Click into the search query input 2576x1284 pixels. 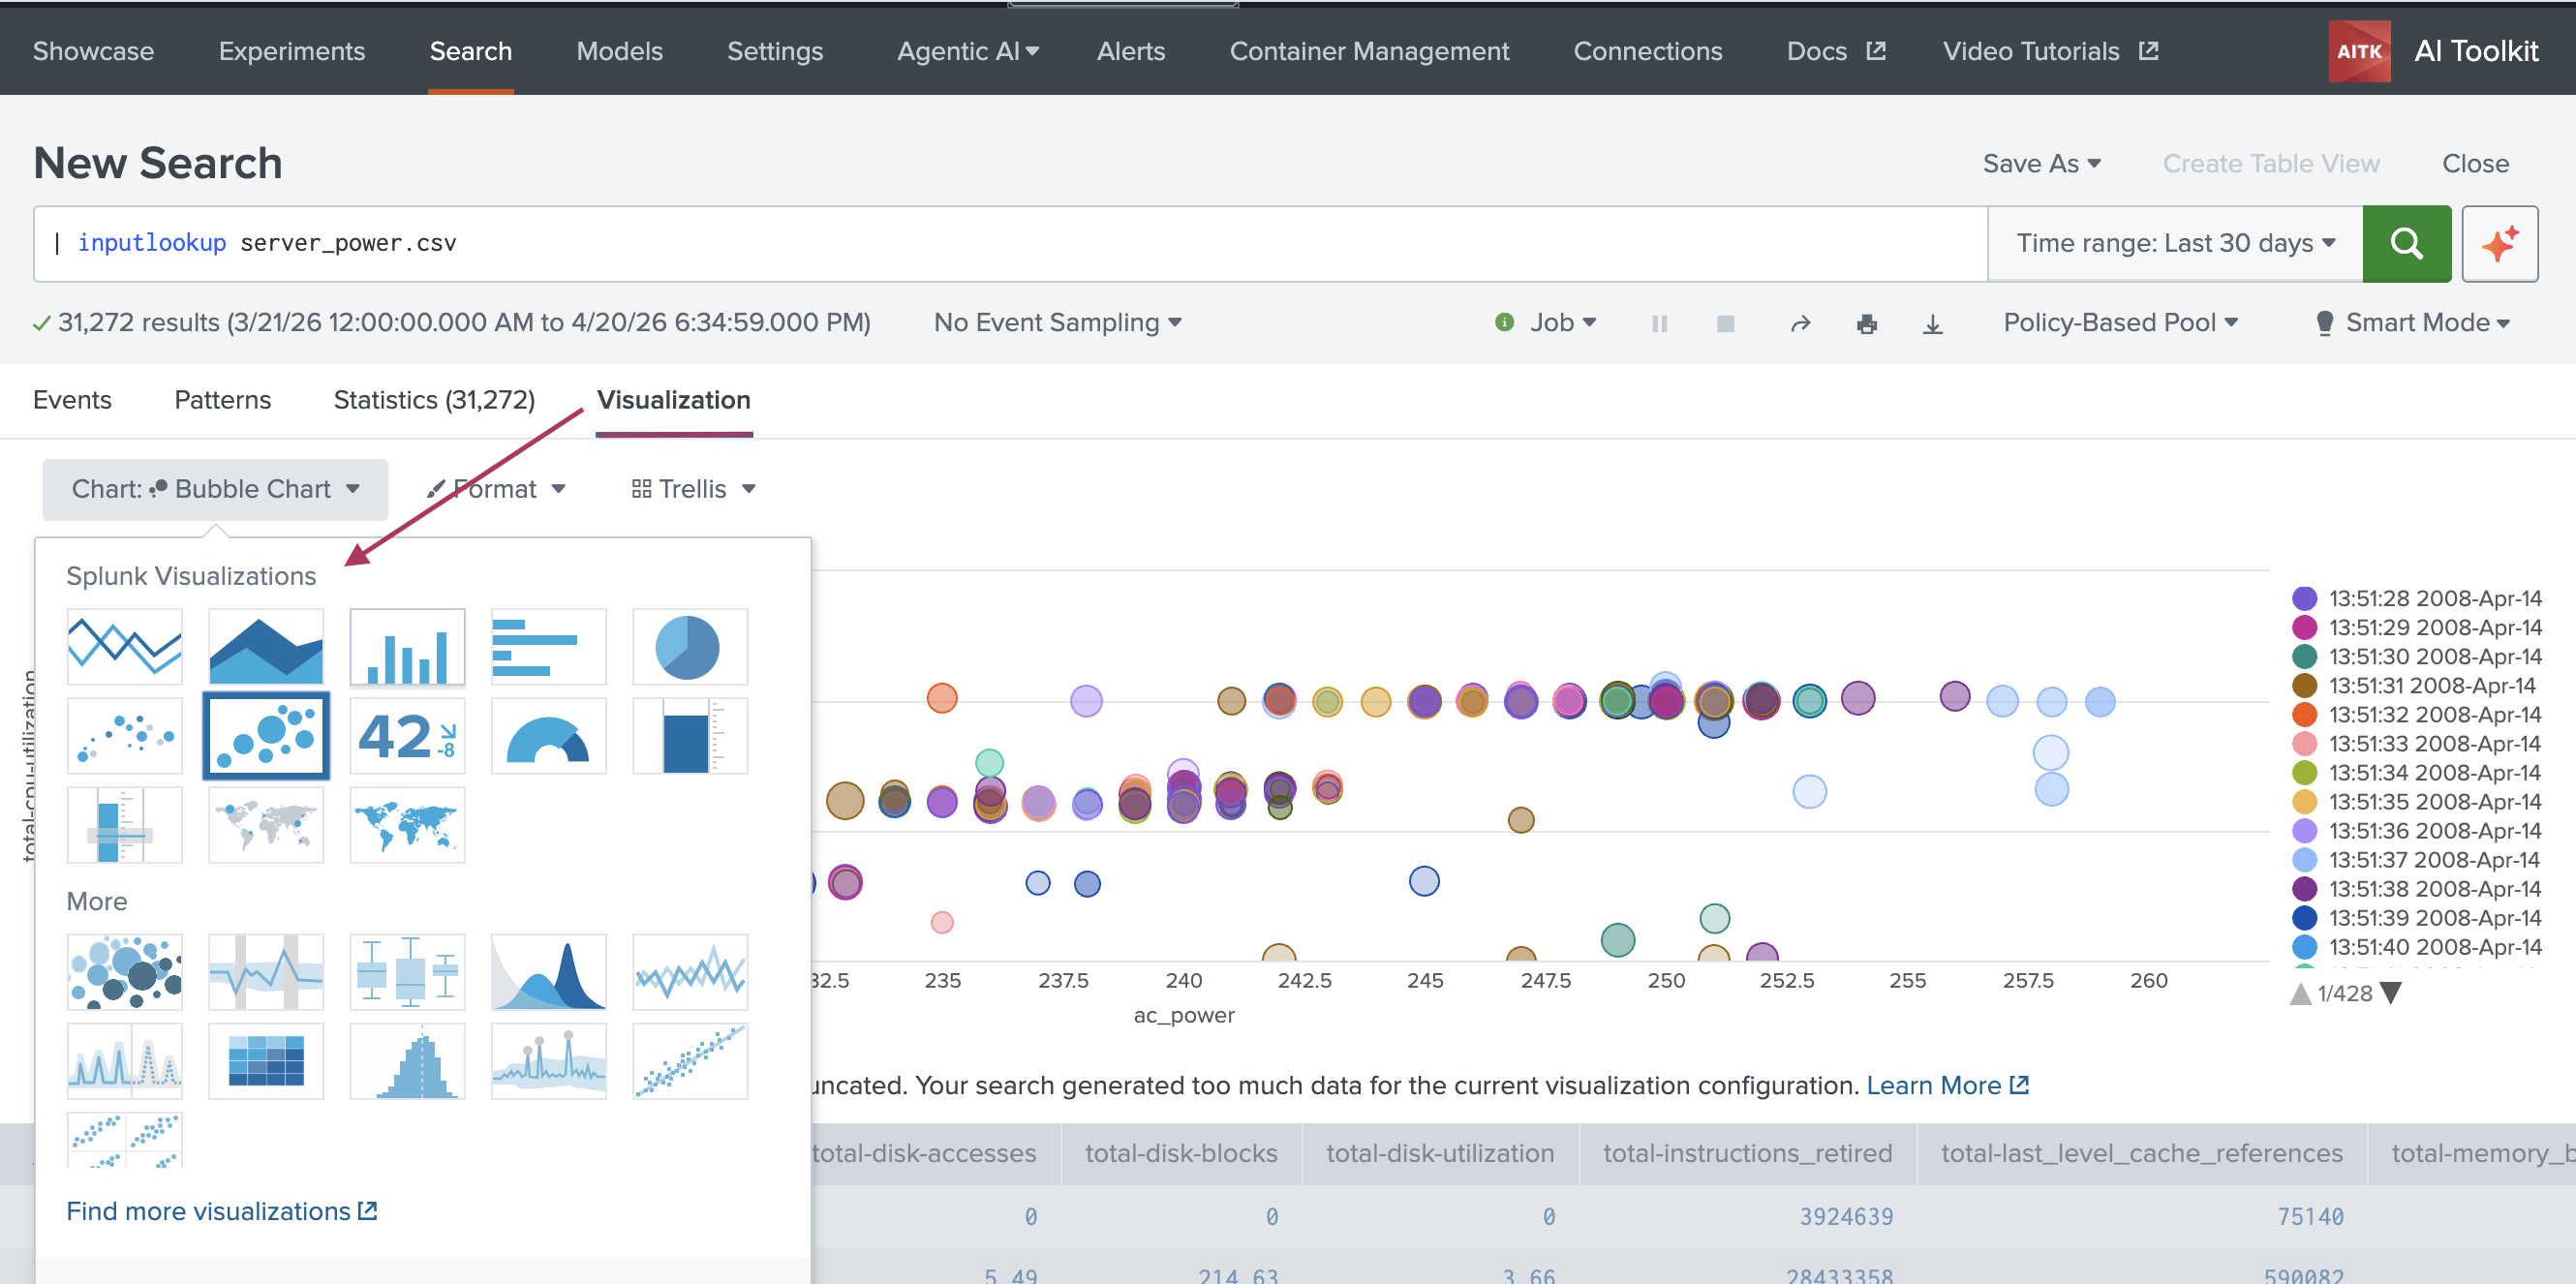(x=1010, y=243)
